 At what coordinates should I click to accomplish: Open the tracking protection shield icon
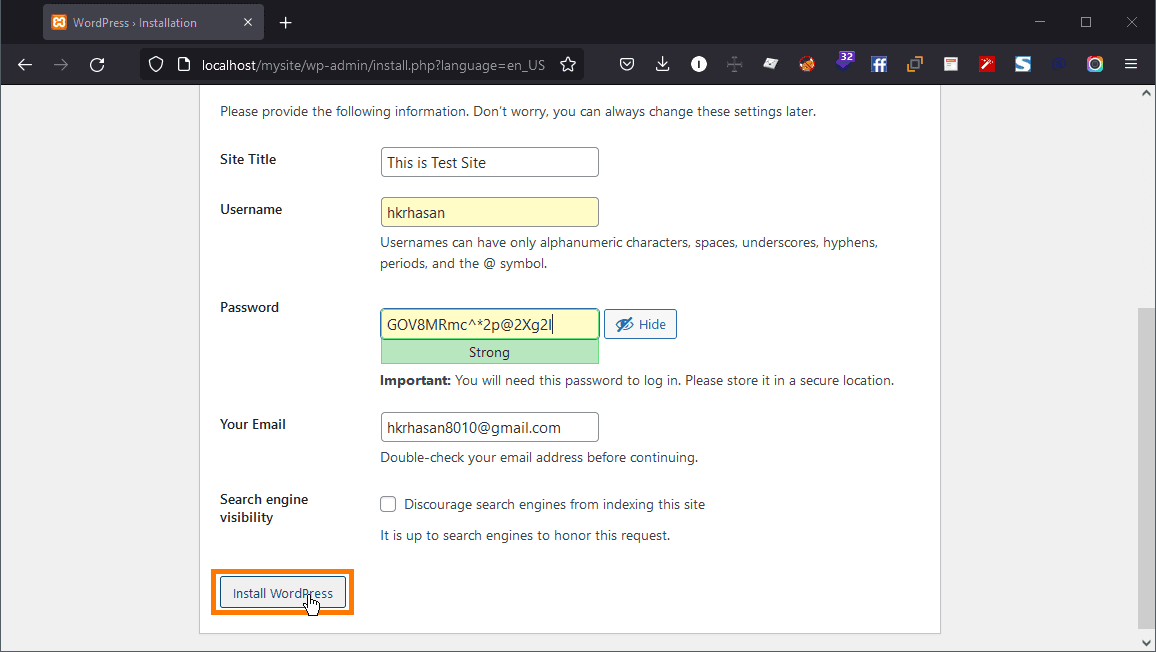coord(156,65)
